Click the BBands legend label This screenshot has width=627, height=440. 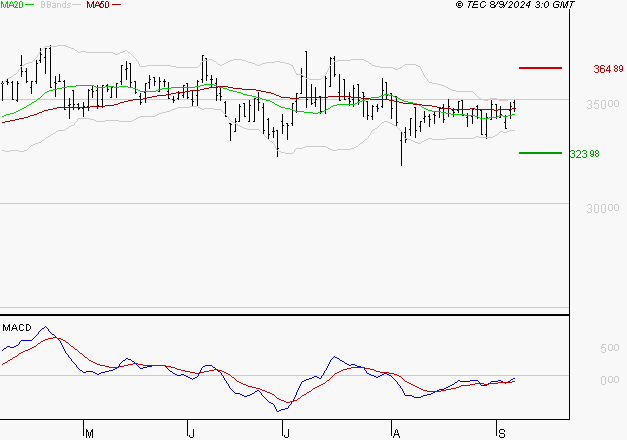56,5
